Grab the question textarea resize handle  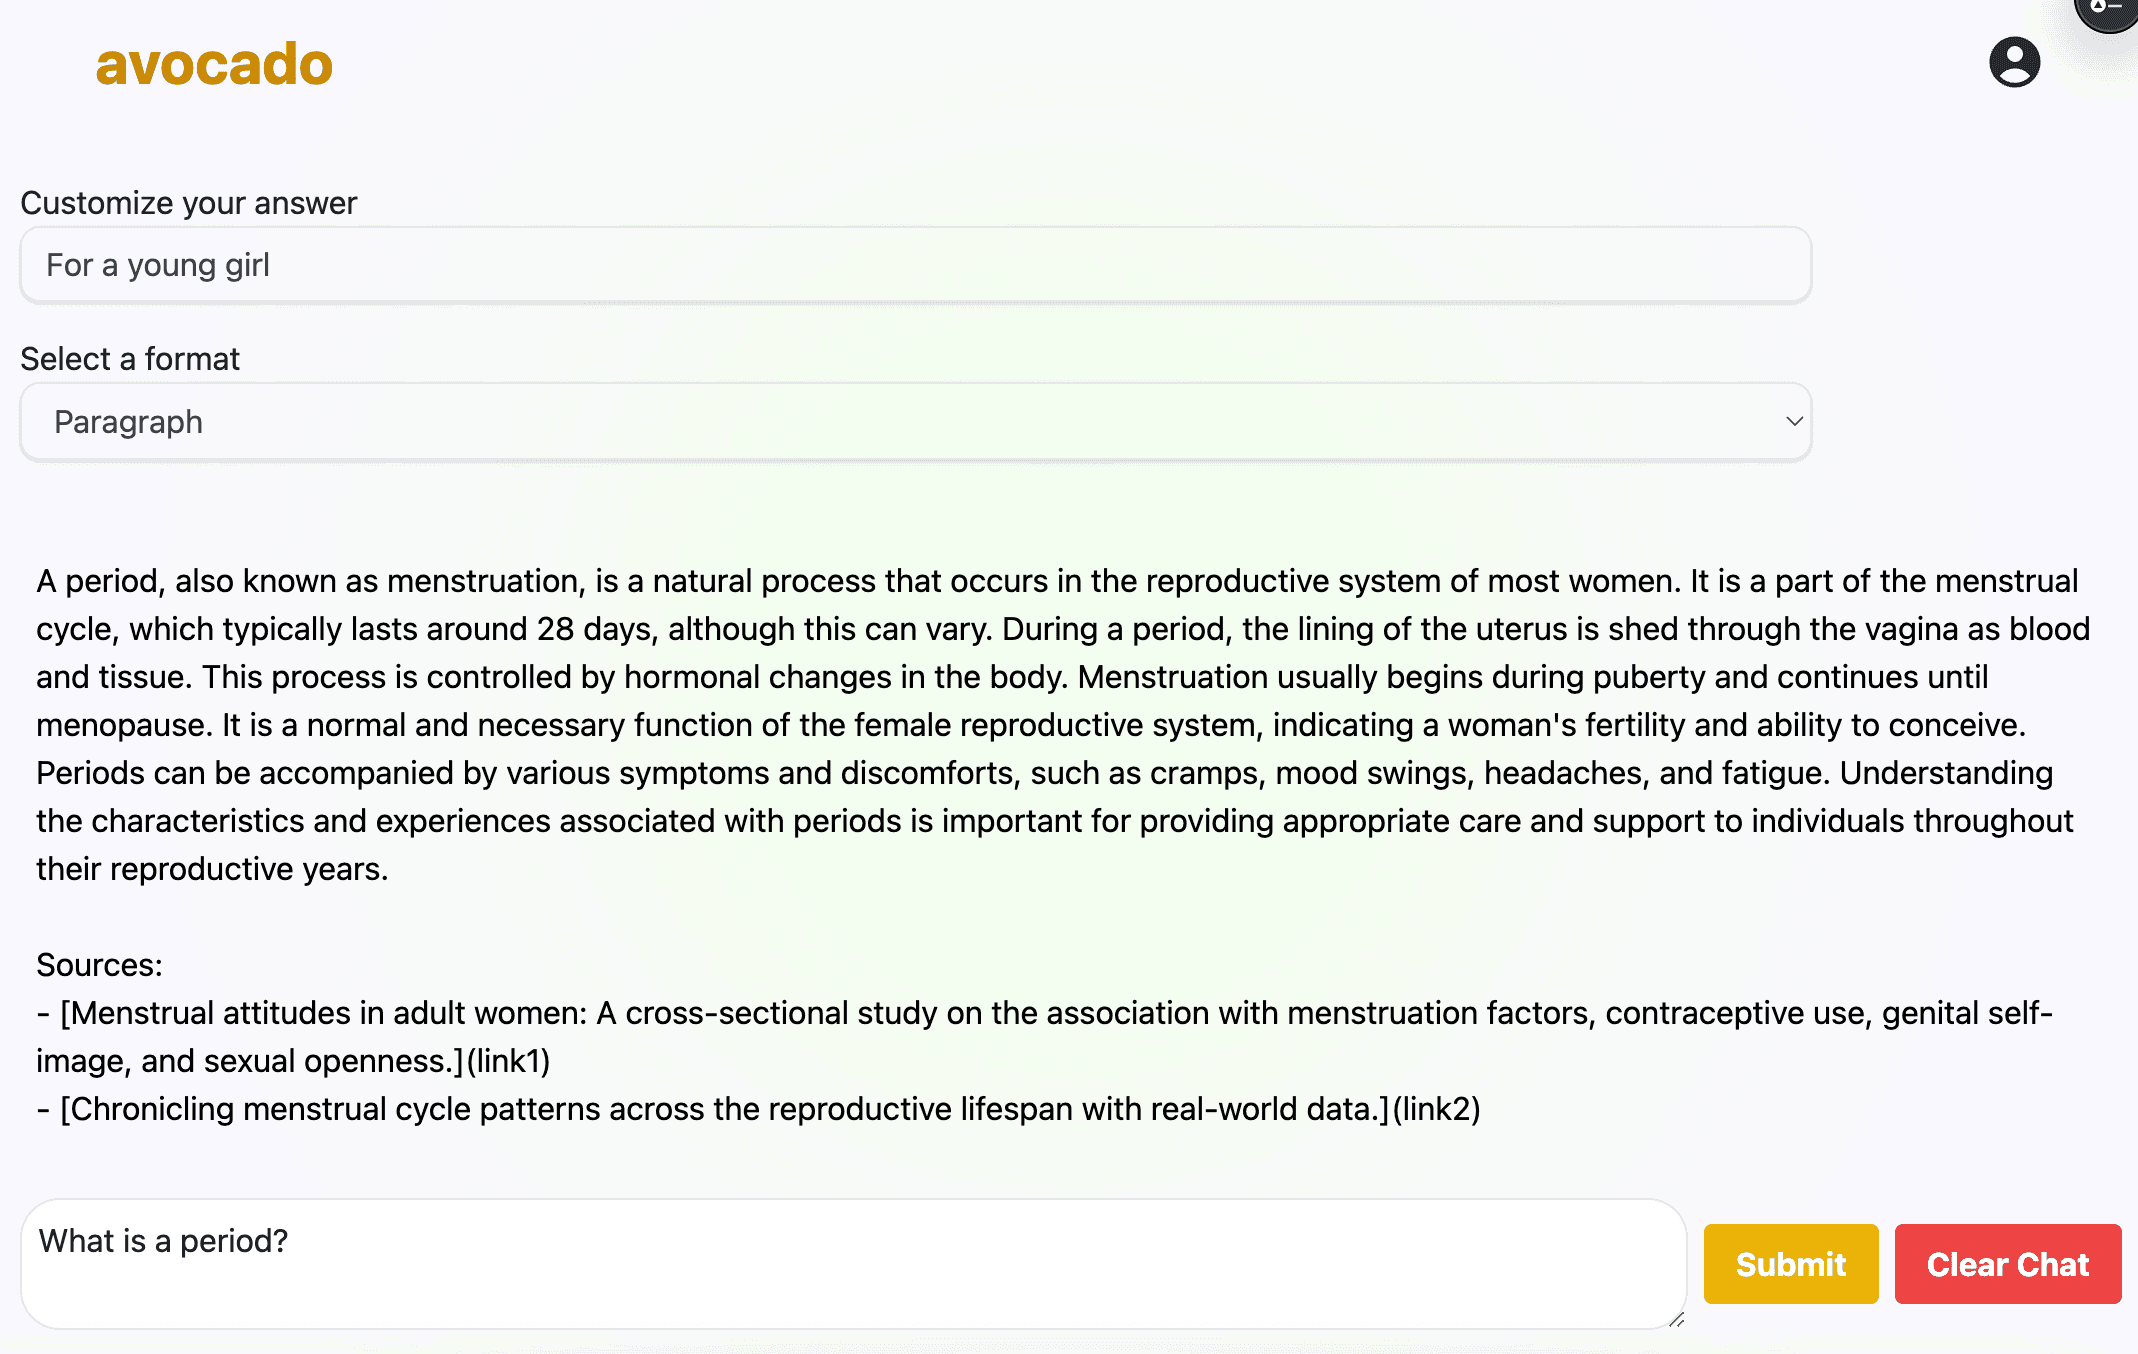point(1677,1319)
